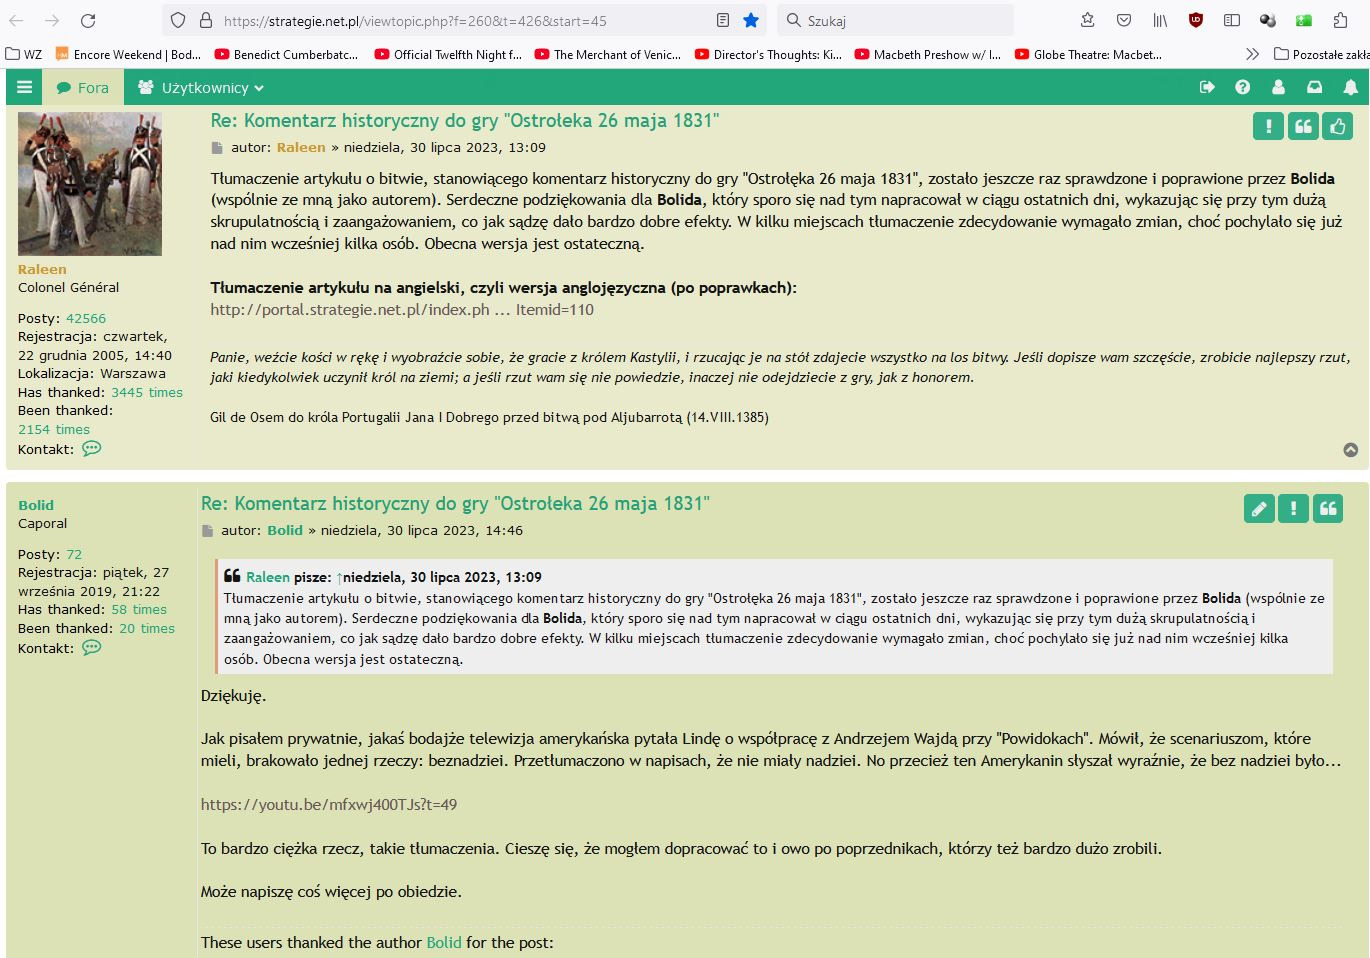Screen dimensions: 1370x958
Task: Edit Bolid's post with the pencil icon
Action: [1259, 509]
